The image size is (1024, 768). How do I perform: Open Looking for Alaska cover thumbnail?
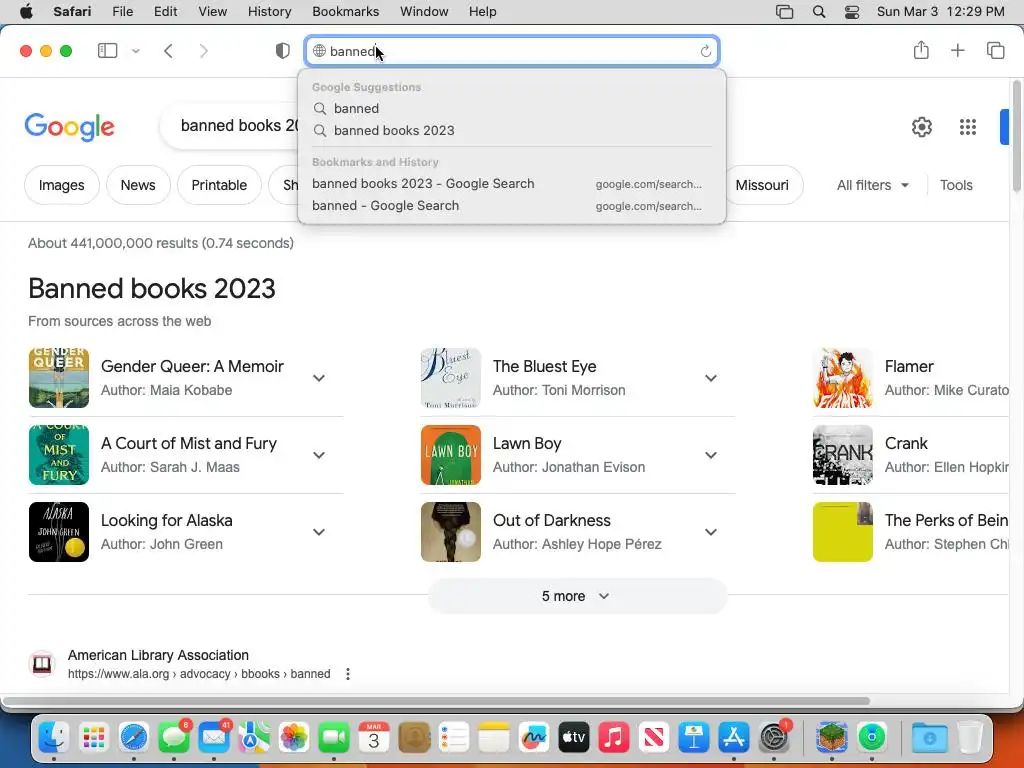[59, 532]
